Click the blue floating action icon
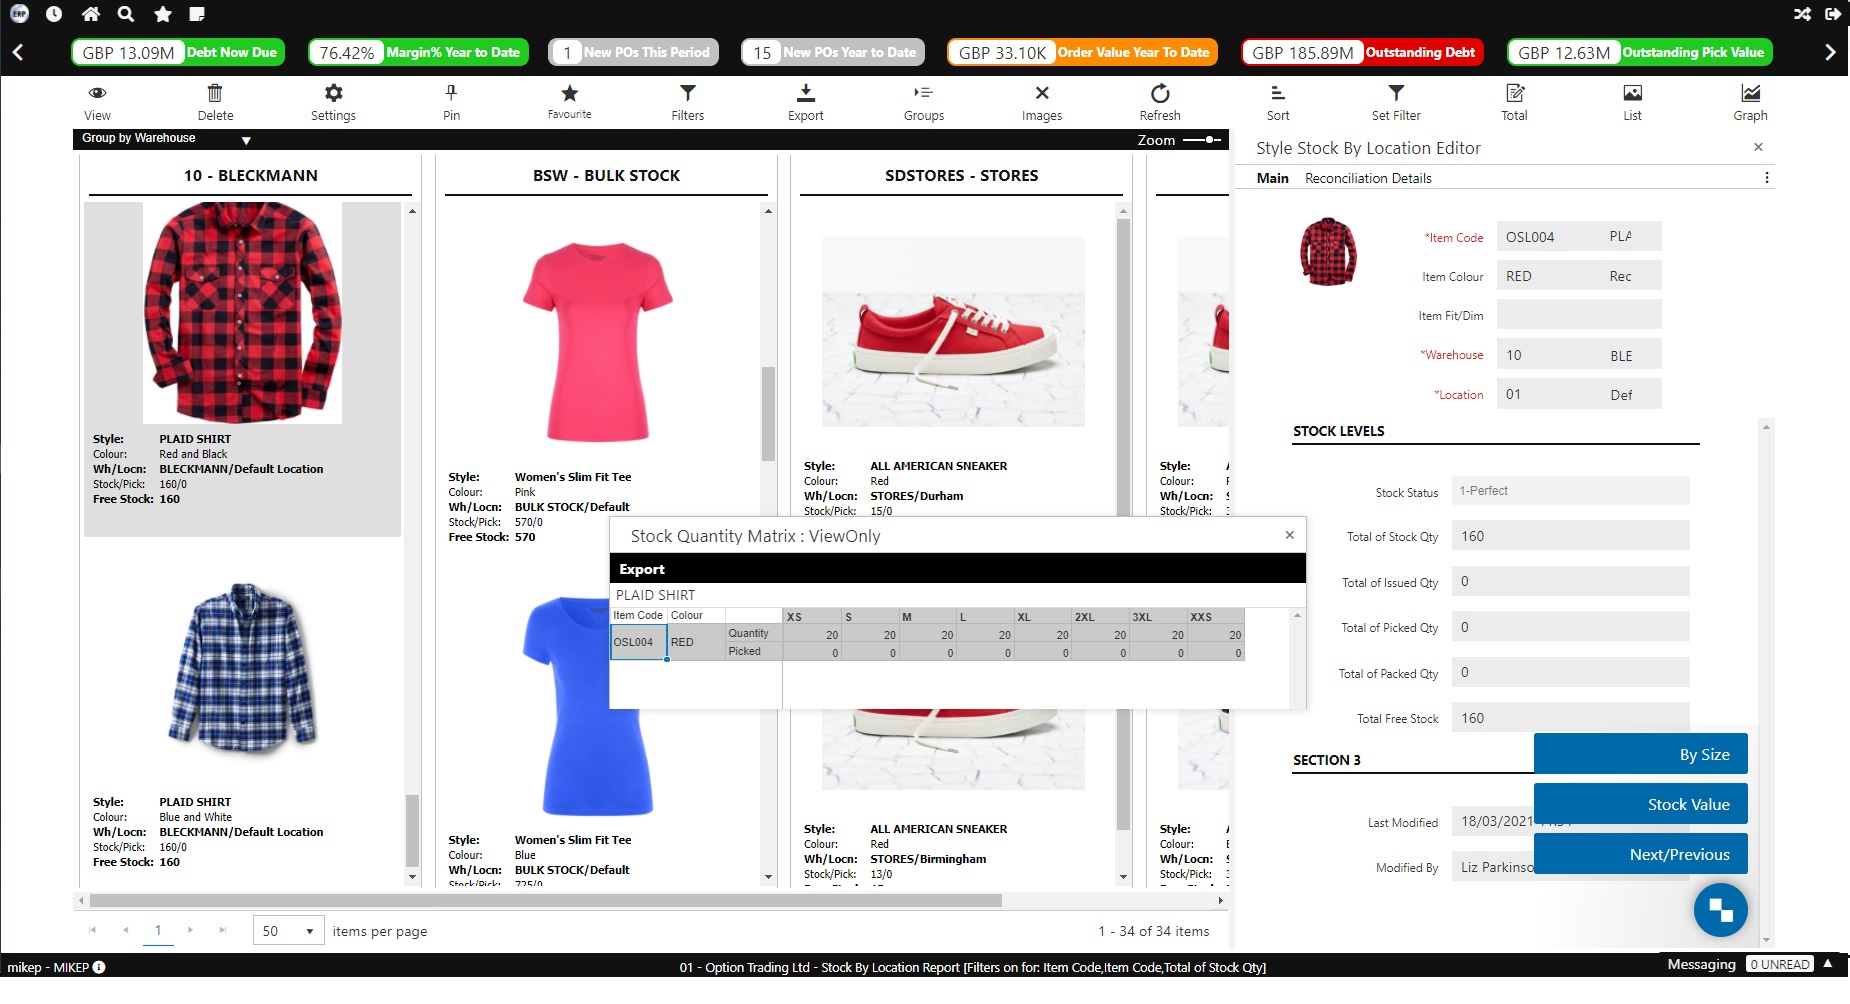 [1720, 909]
